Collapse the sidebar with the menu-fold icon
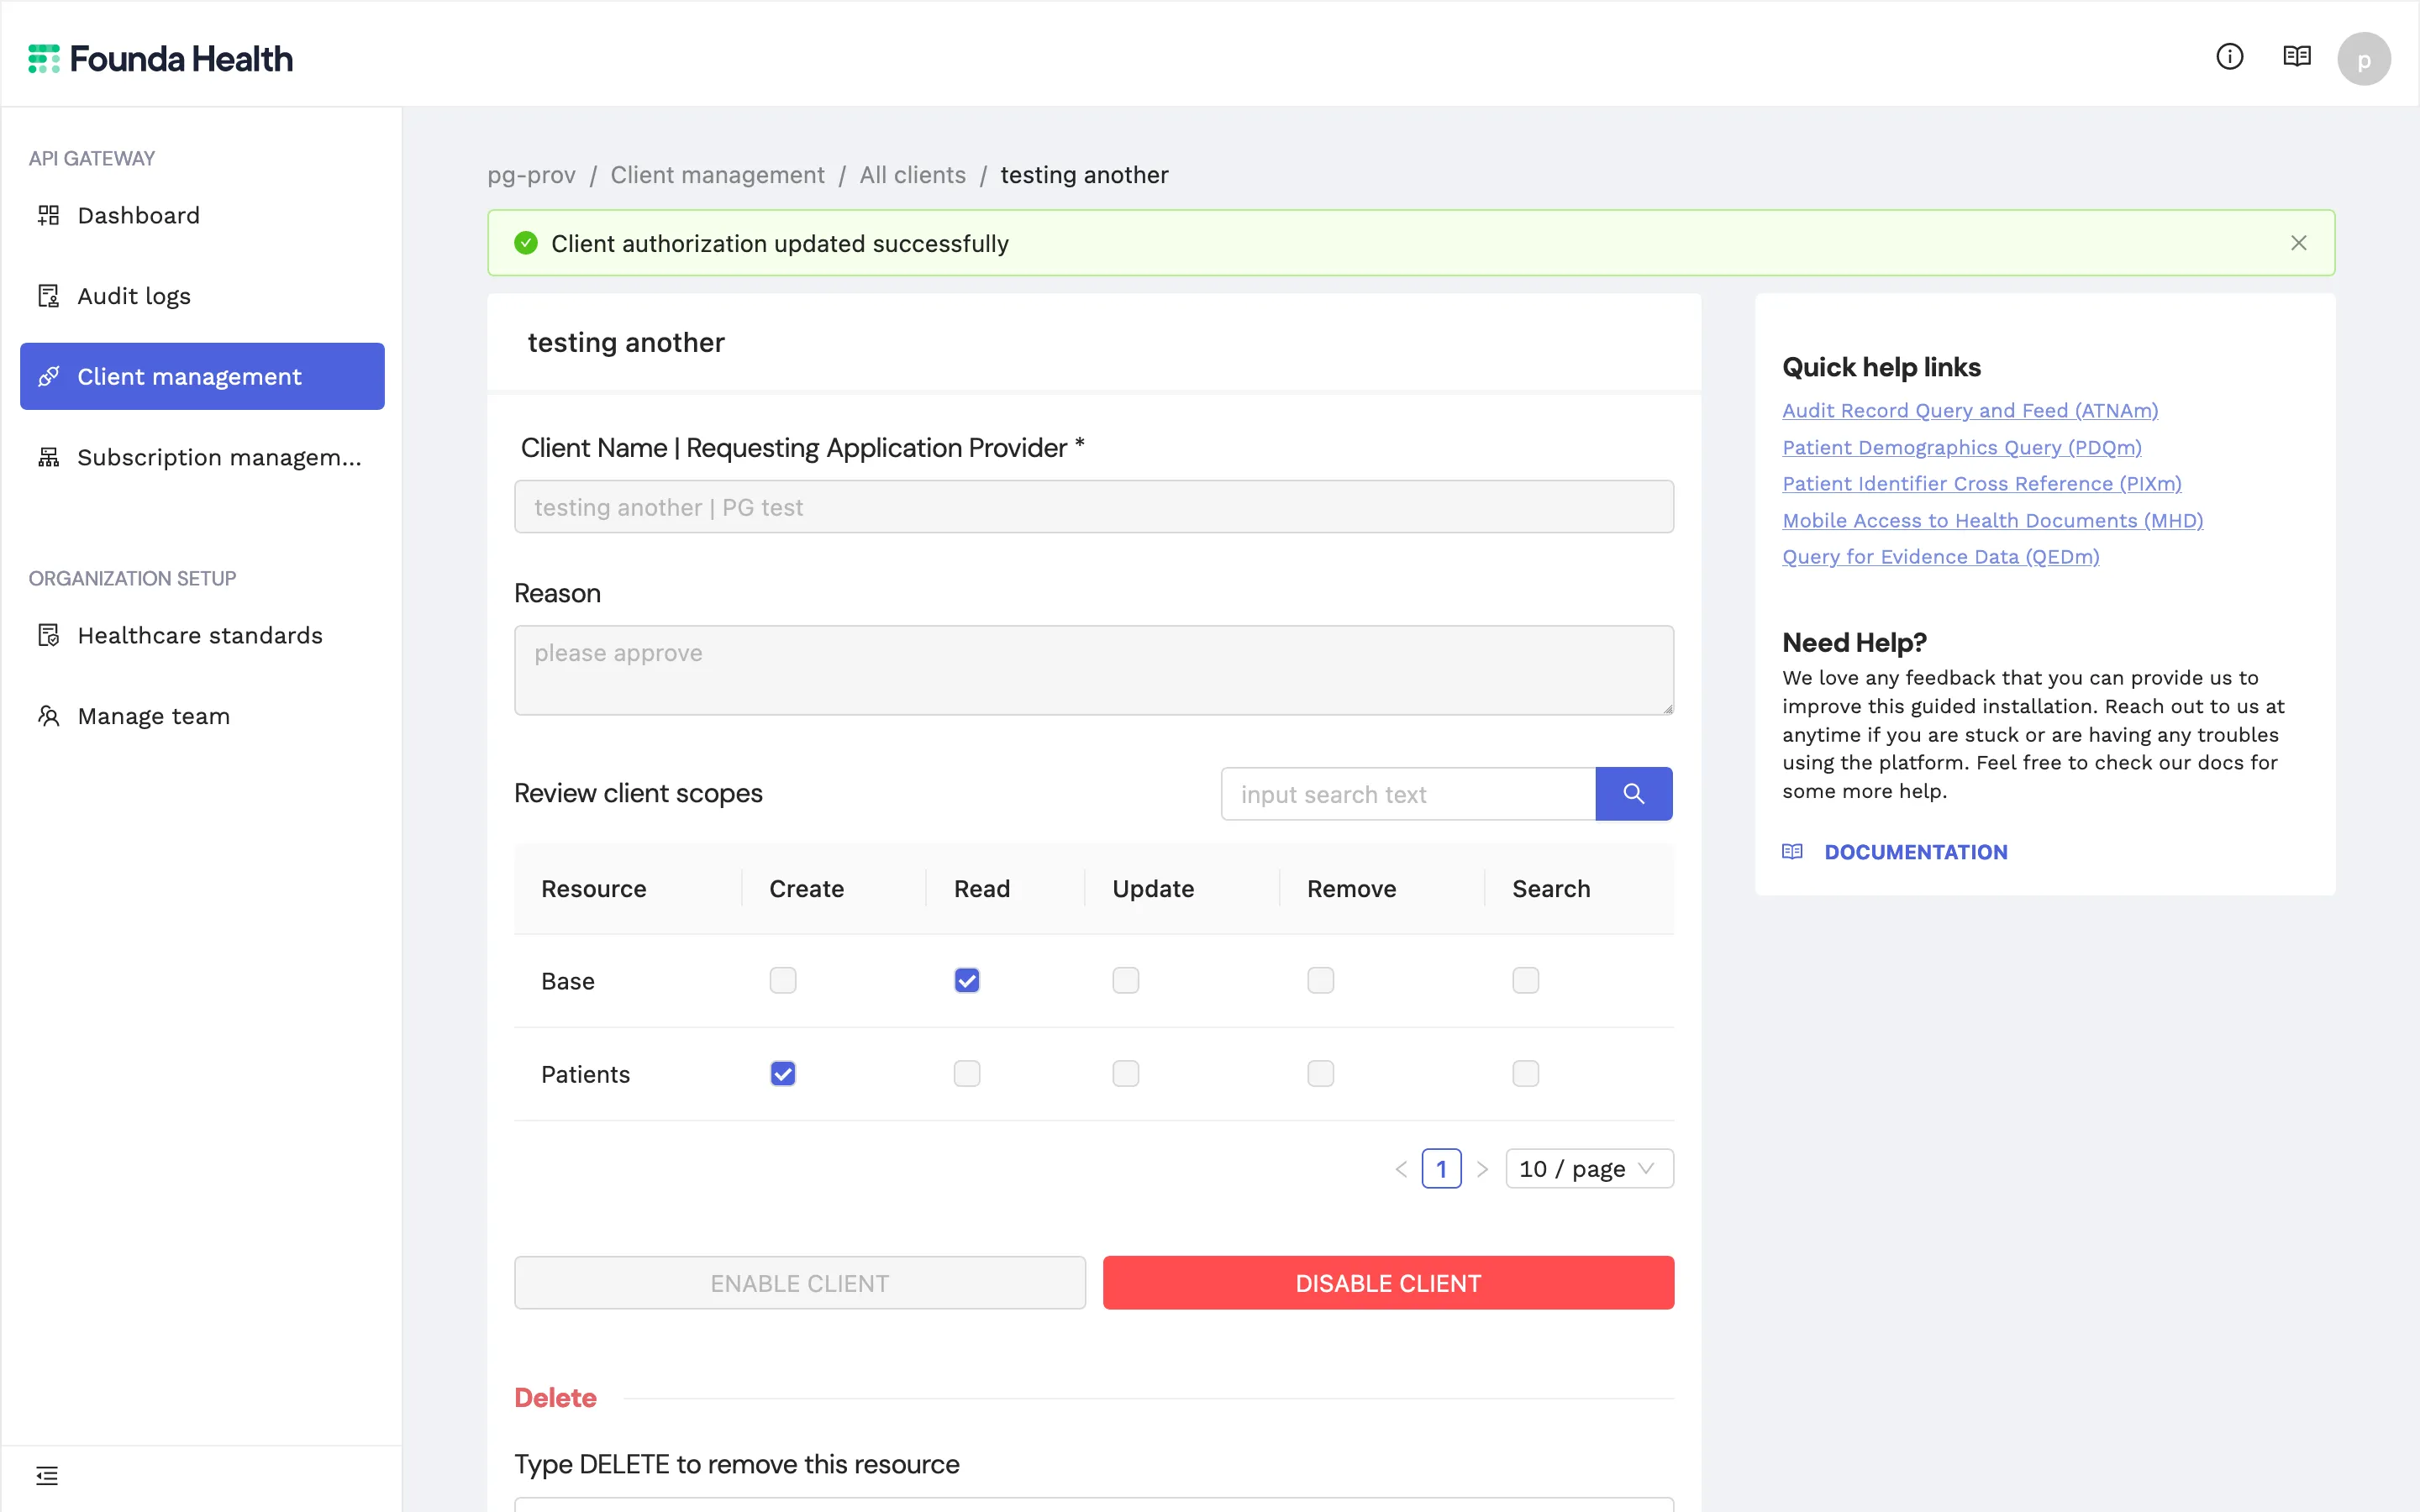The image size is (2420, 1512). click(x=47, y=1475)
